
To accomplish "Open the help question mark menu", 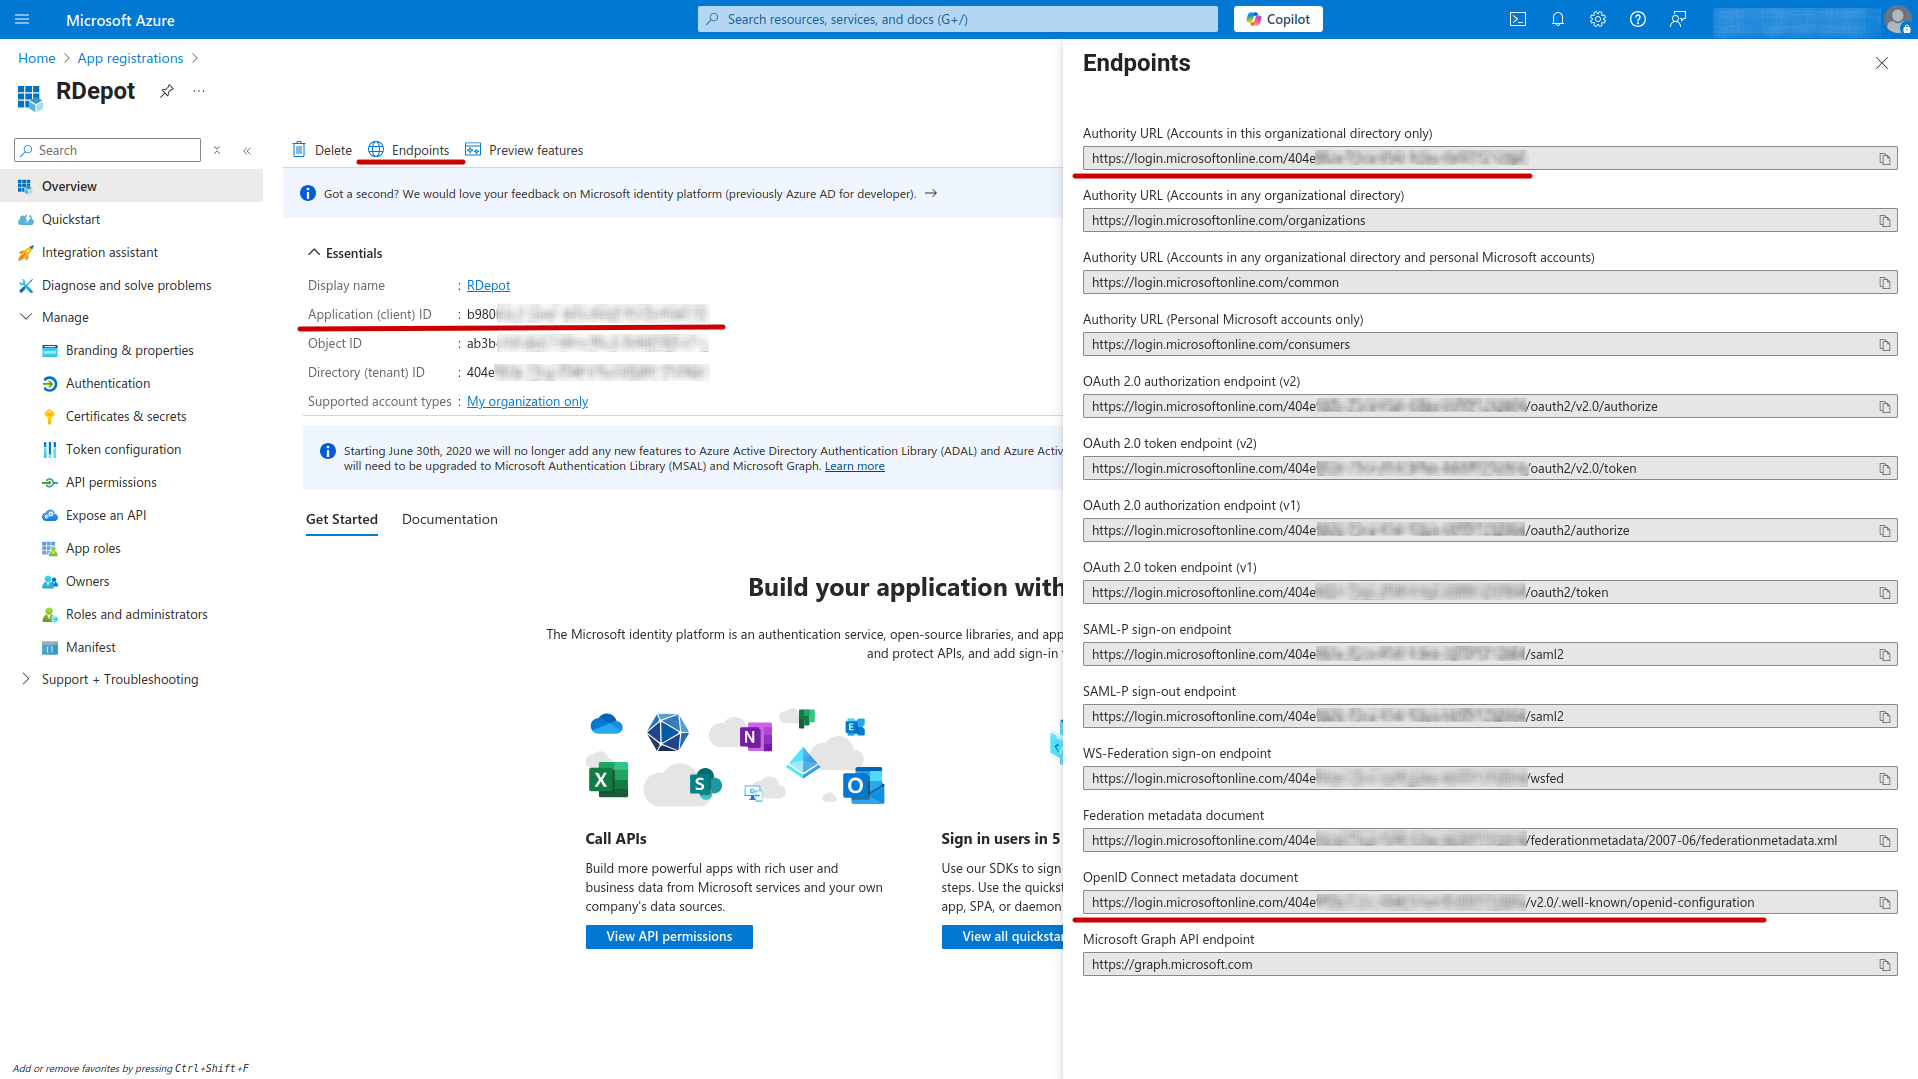I will pyautogui.click(x=1637, y=19).
